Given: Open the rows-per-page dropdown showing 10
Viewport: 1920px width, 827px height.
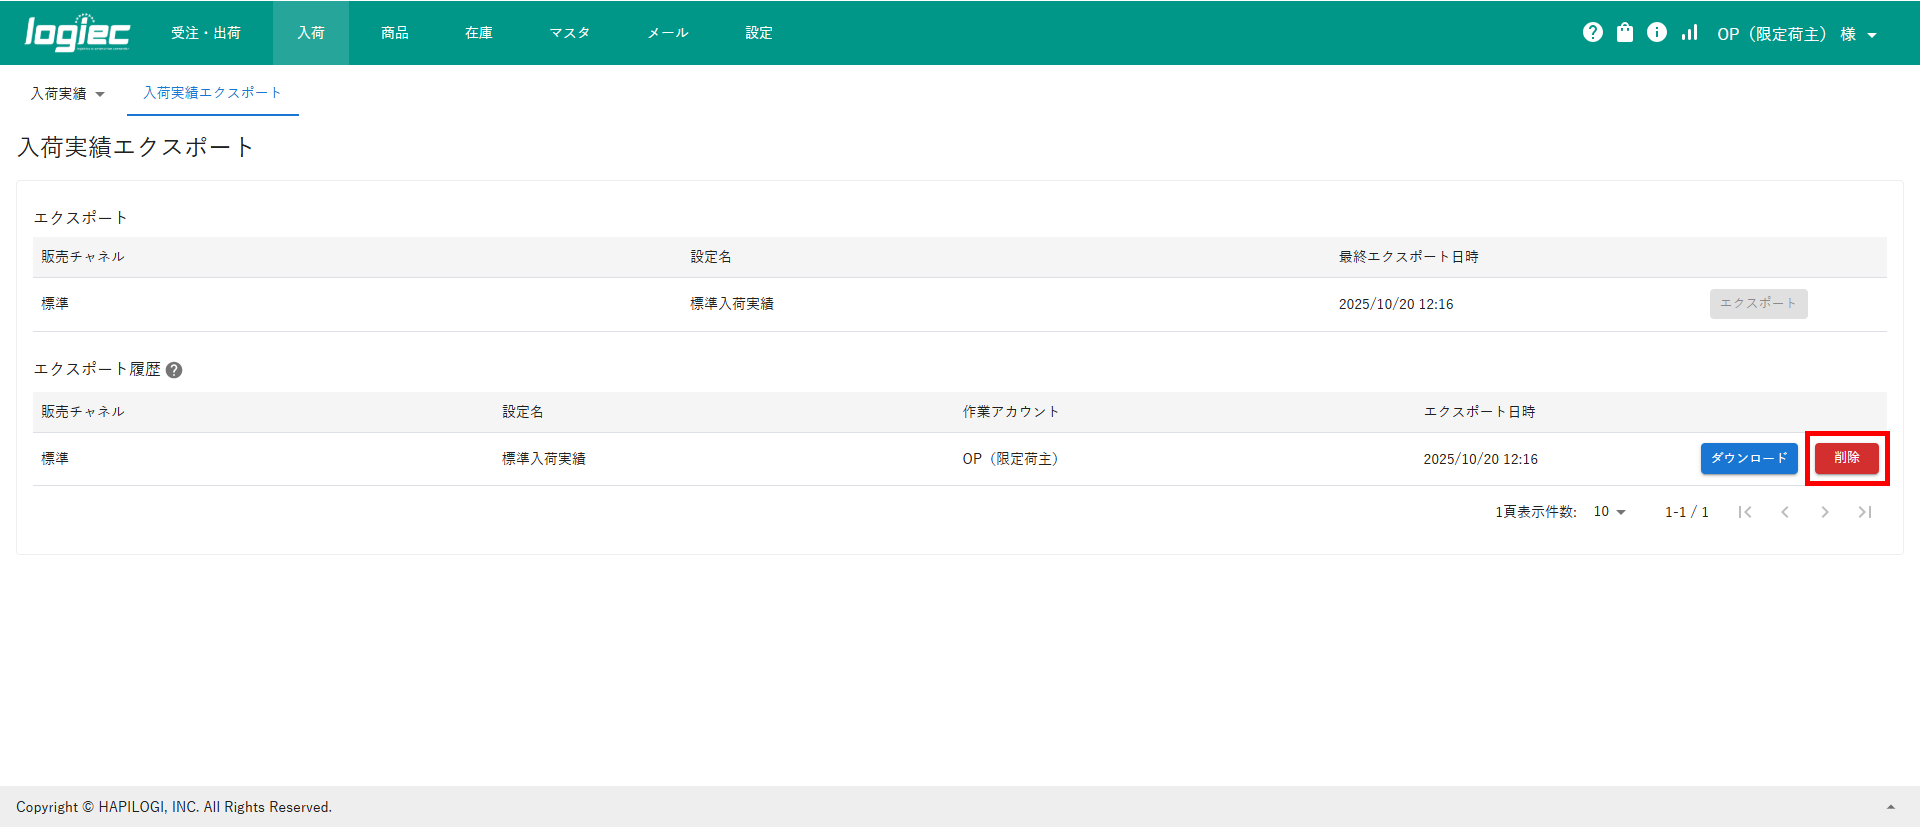Looking at the screenshot, I should (1609, 512).
